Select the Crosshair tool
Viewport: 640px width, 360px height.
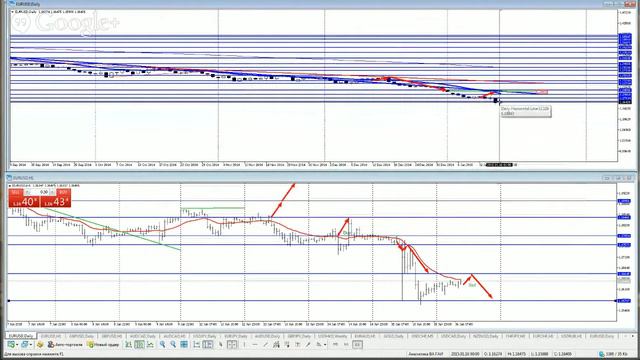pyautogui.click(x=232, y=344)
